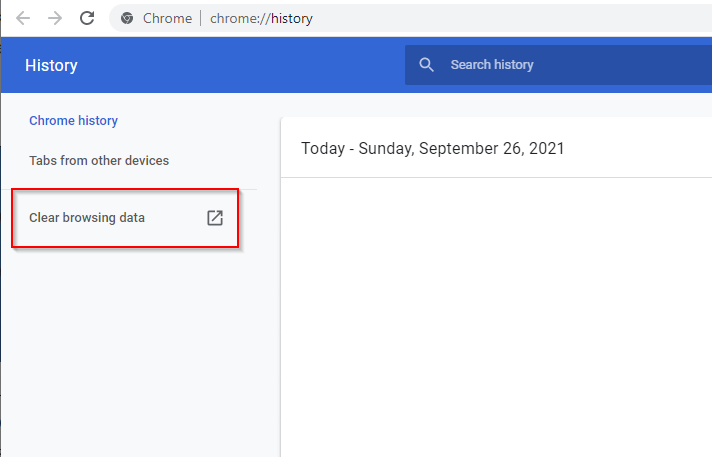Click the Today - Sunday, September 26 heading

[x=432, y=149]
